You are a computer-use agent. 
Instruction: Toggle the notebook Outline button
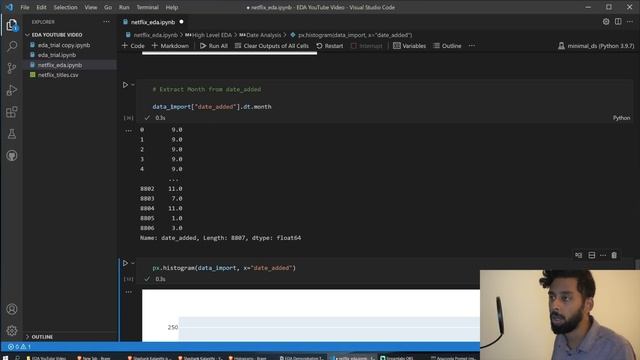coord(447,46)
